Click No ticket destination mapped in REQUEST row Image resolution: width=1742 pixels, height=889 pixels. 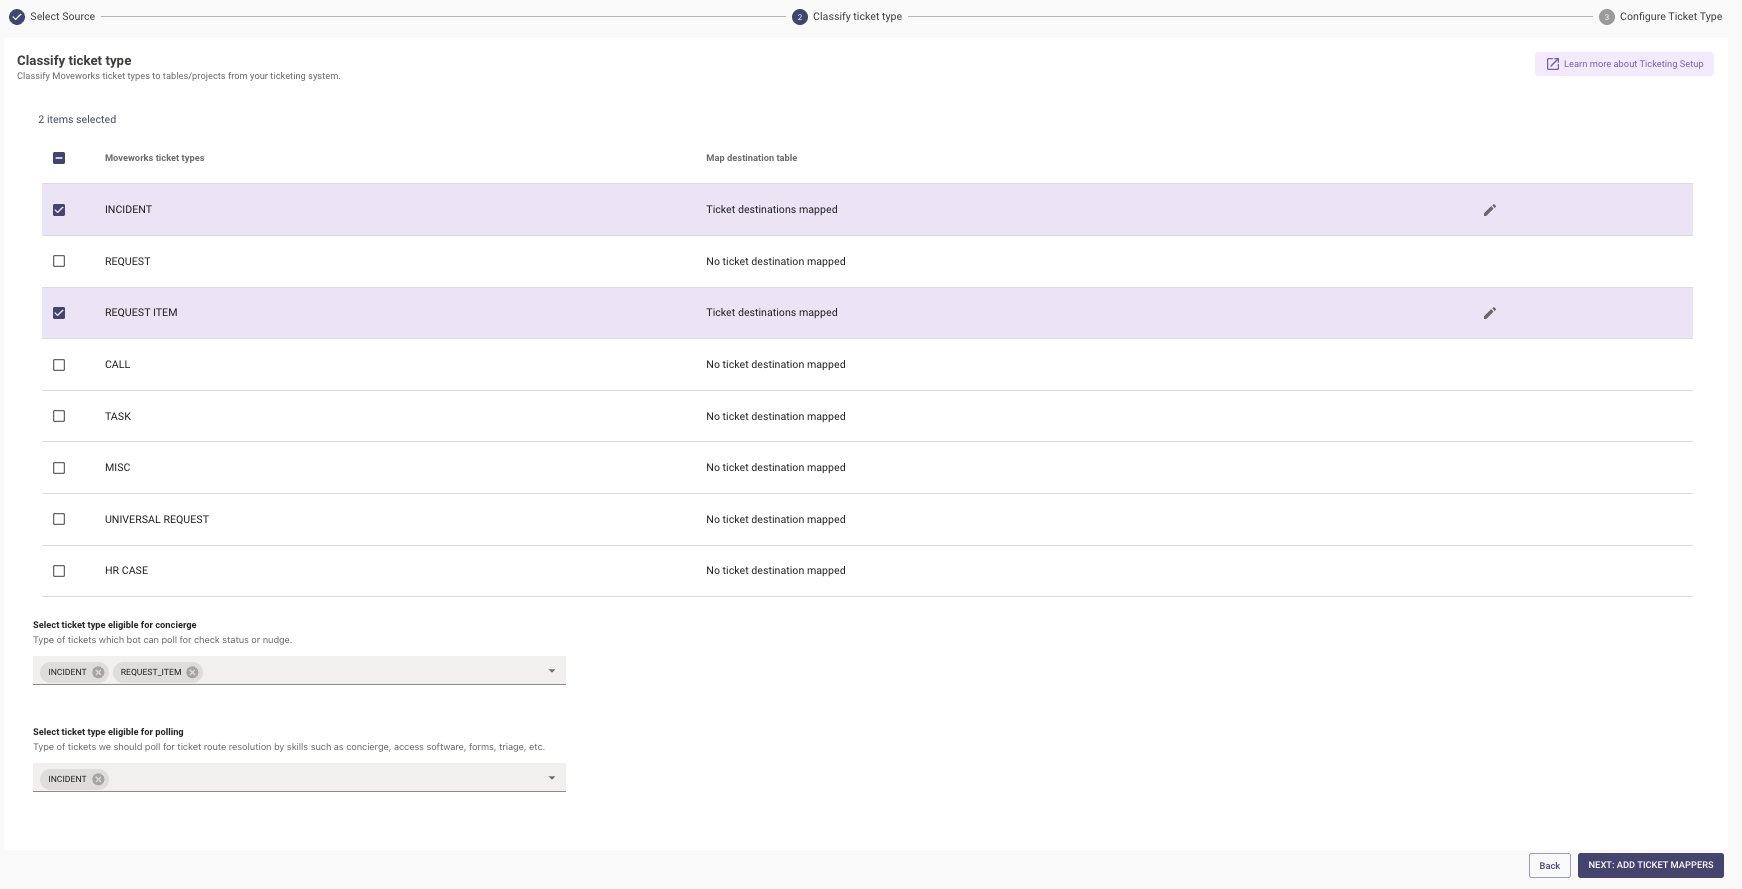pos(776,262)
